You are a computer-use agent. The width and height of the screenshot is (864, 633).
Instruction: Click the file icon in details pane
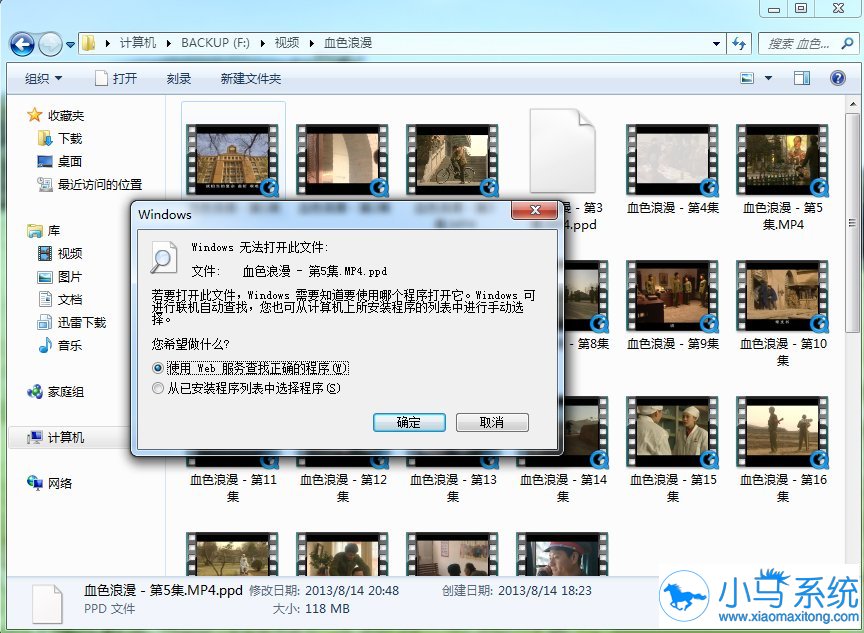(x=47, y=604)
